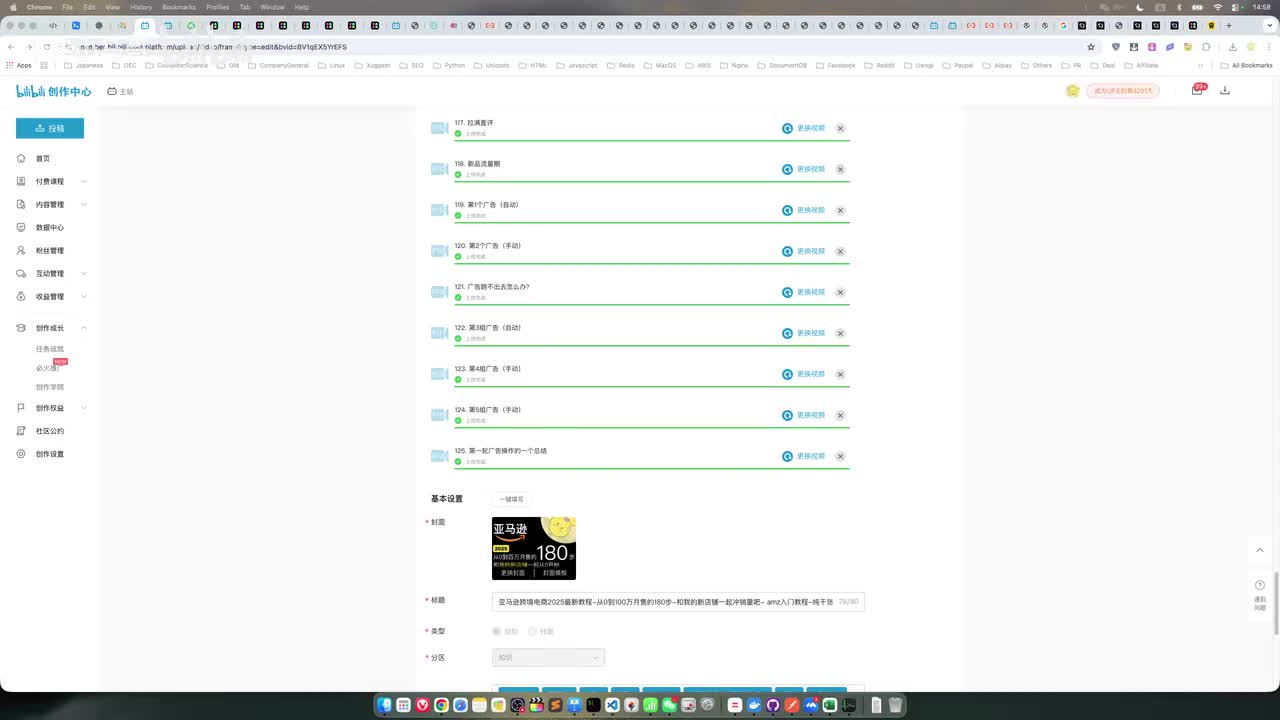Replace video for item 118 新品流量期
This screenshot has width=1280, height=720.
pyautogui.click(x=804, y=169)
